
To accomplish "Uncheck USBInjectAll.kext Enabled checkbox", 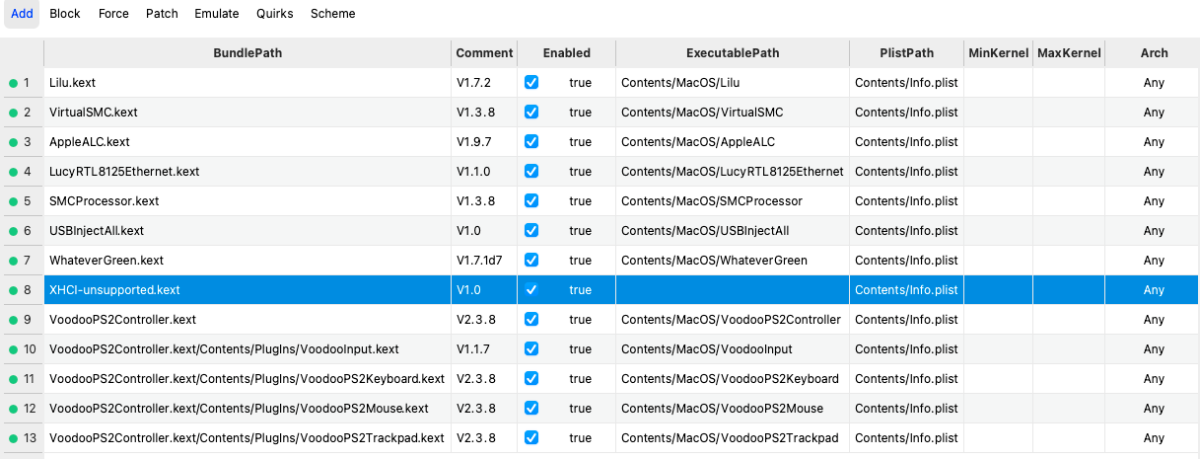I will coord(531,231).
